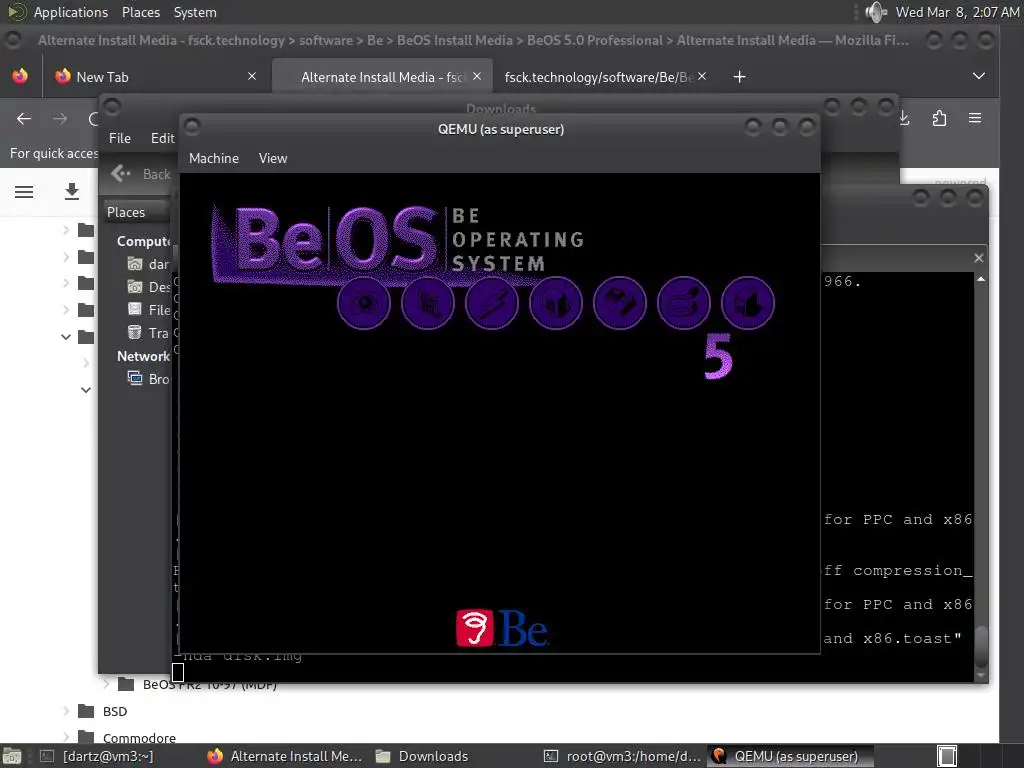Open Firefox downloads arrow in toolbar
This screenshot has width=1024, height=768.
(x=904, y=118)
